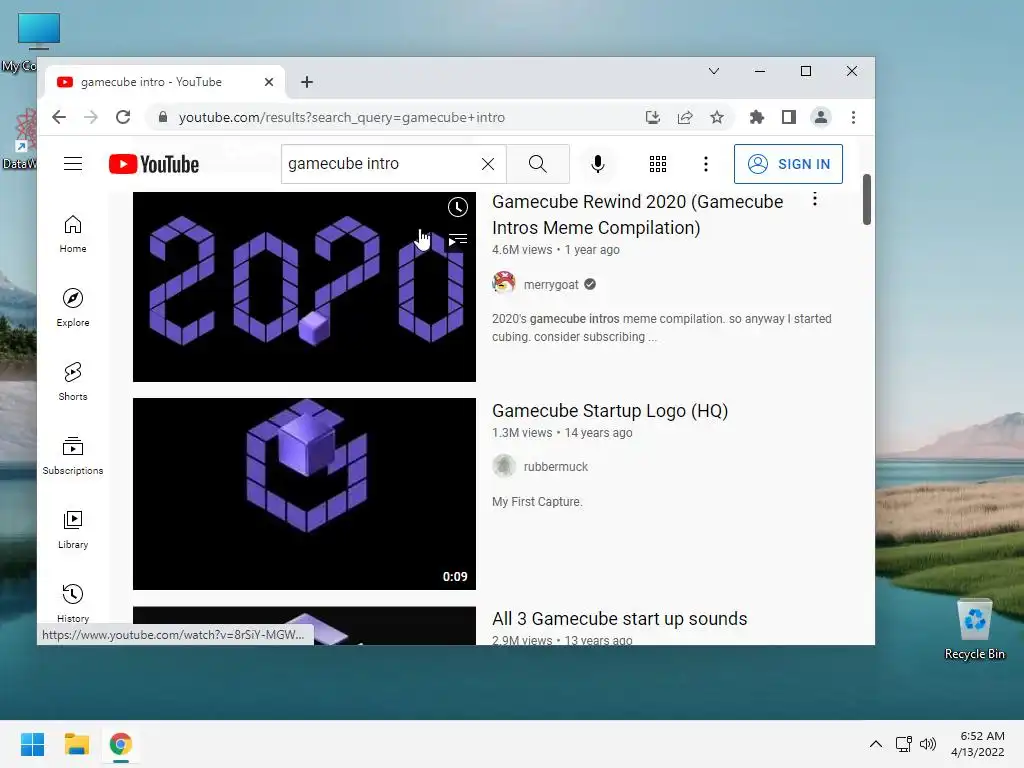Expand the tab search chevron
1024x768 pixels.
pyautogui.click(x=714, y=71)
